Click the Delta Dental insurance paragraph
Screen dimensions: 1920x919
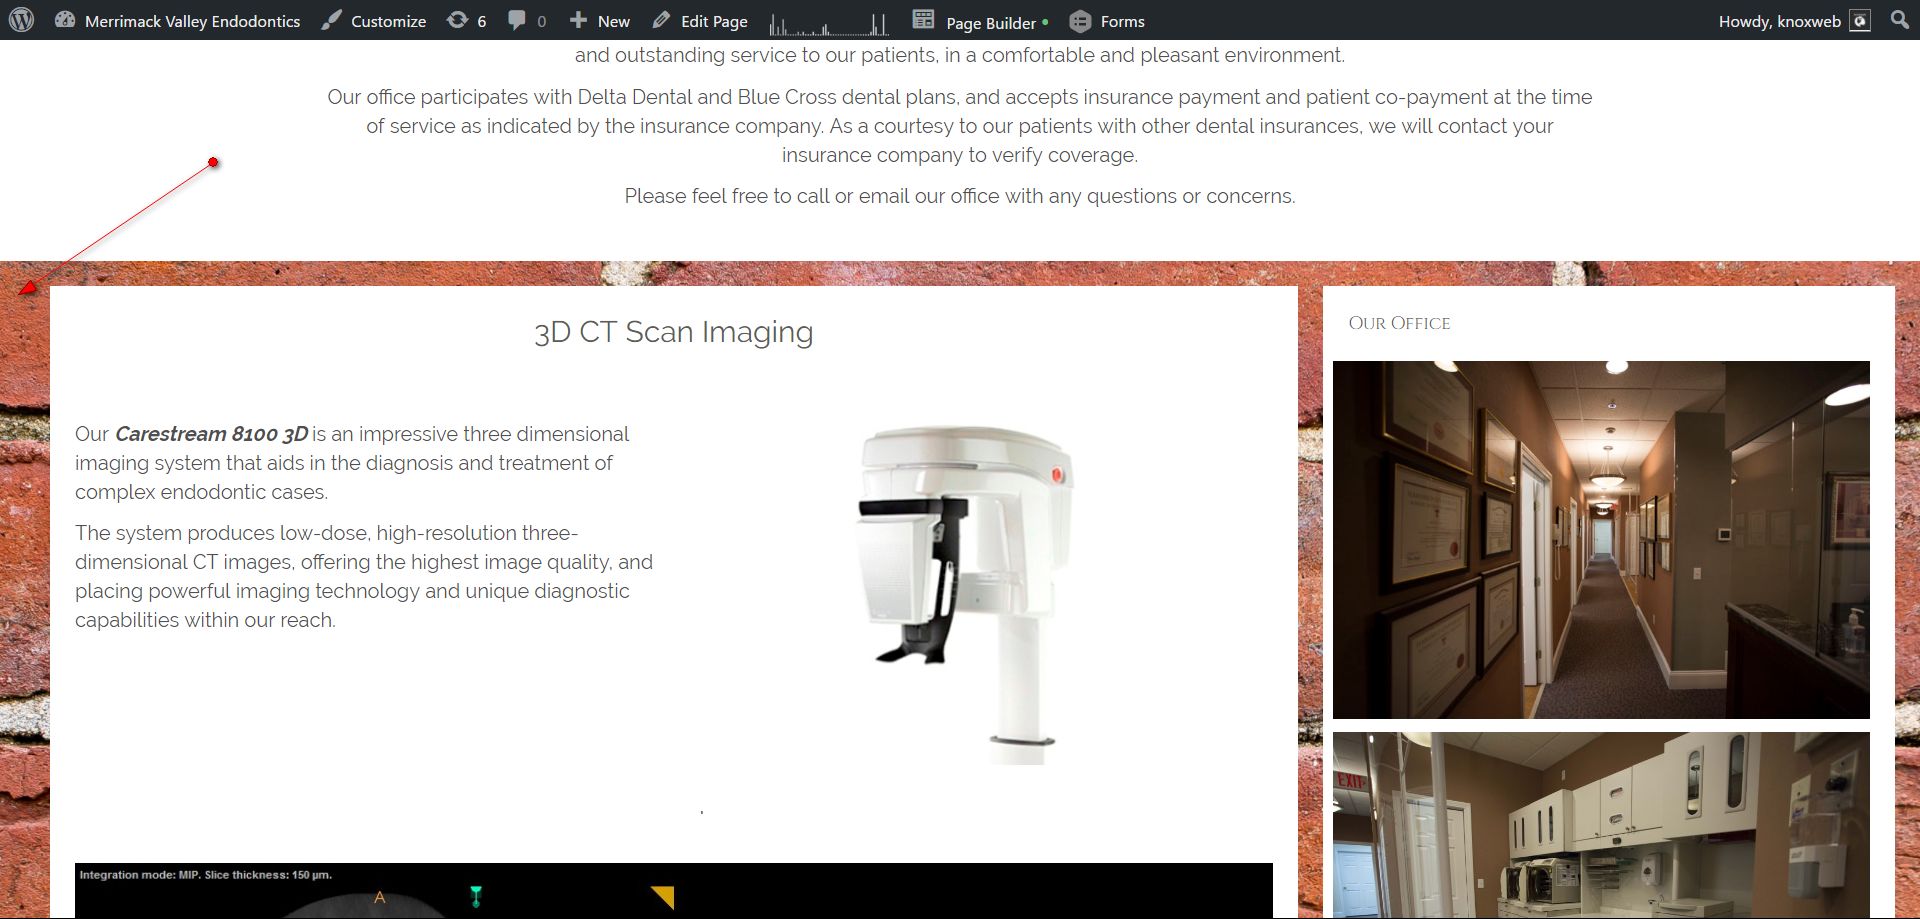[x=960, y=126]
